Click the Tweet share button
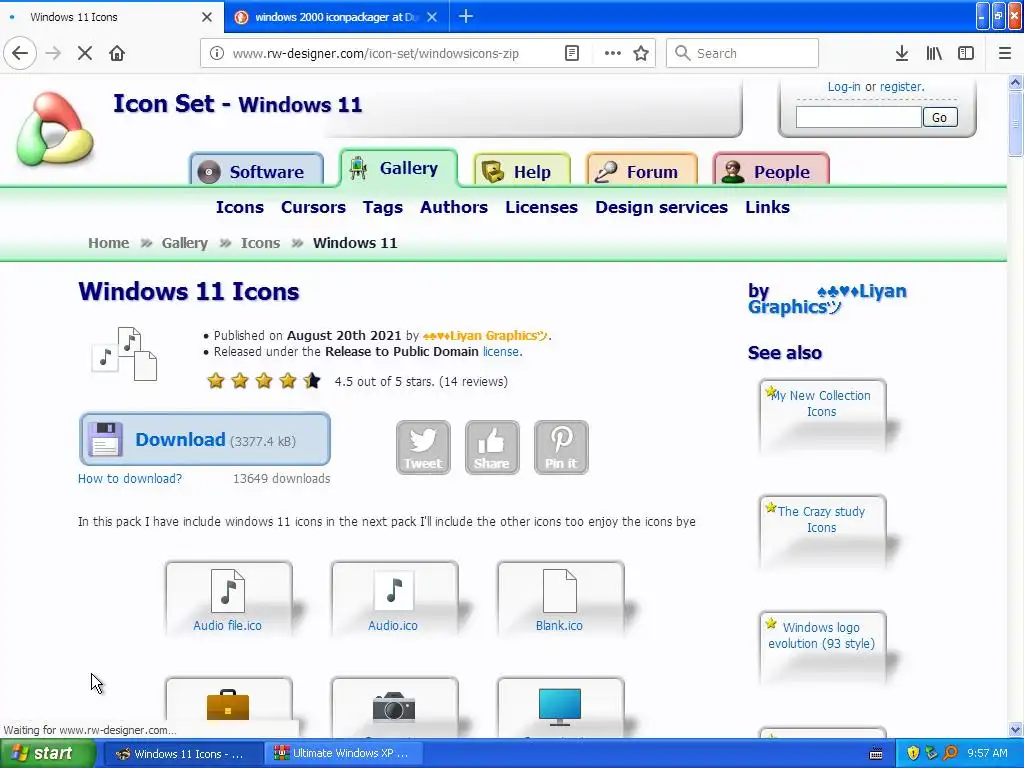 click(423, 447)
